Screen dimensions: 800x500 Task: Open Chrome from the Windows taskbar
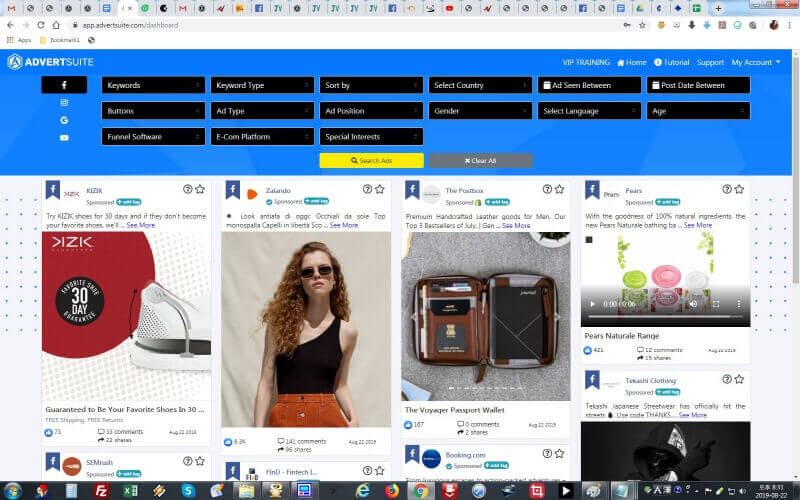pos(421,490)
